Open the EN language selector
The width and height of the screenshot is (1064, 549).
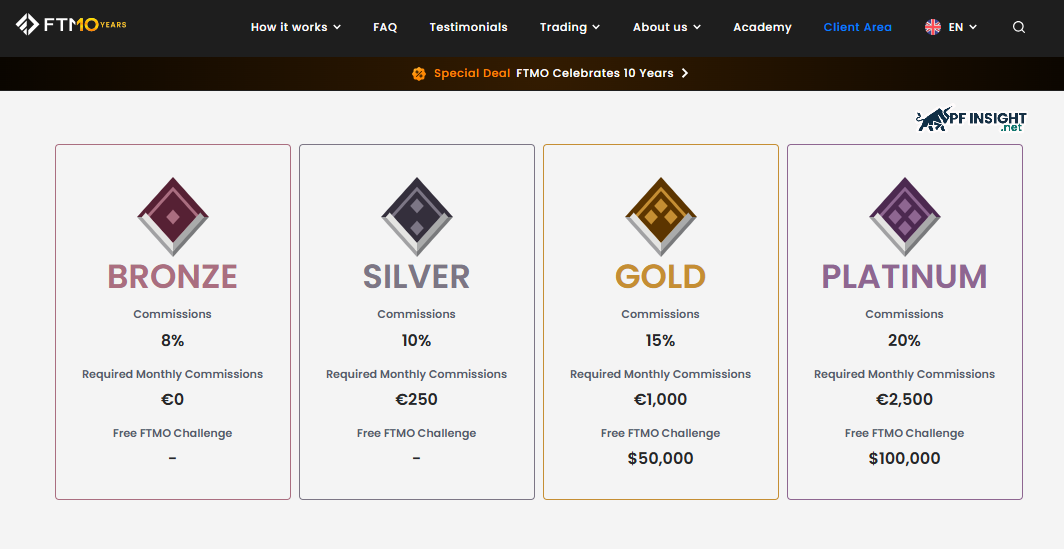(962, 27)
